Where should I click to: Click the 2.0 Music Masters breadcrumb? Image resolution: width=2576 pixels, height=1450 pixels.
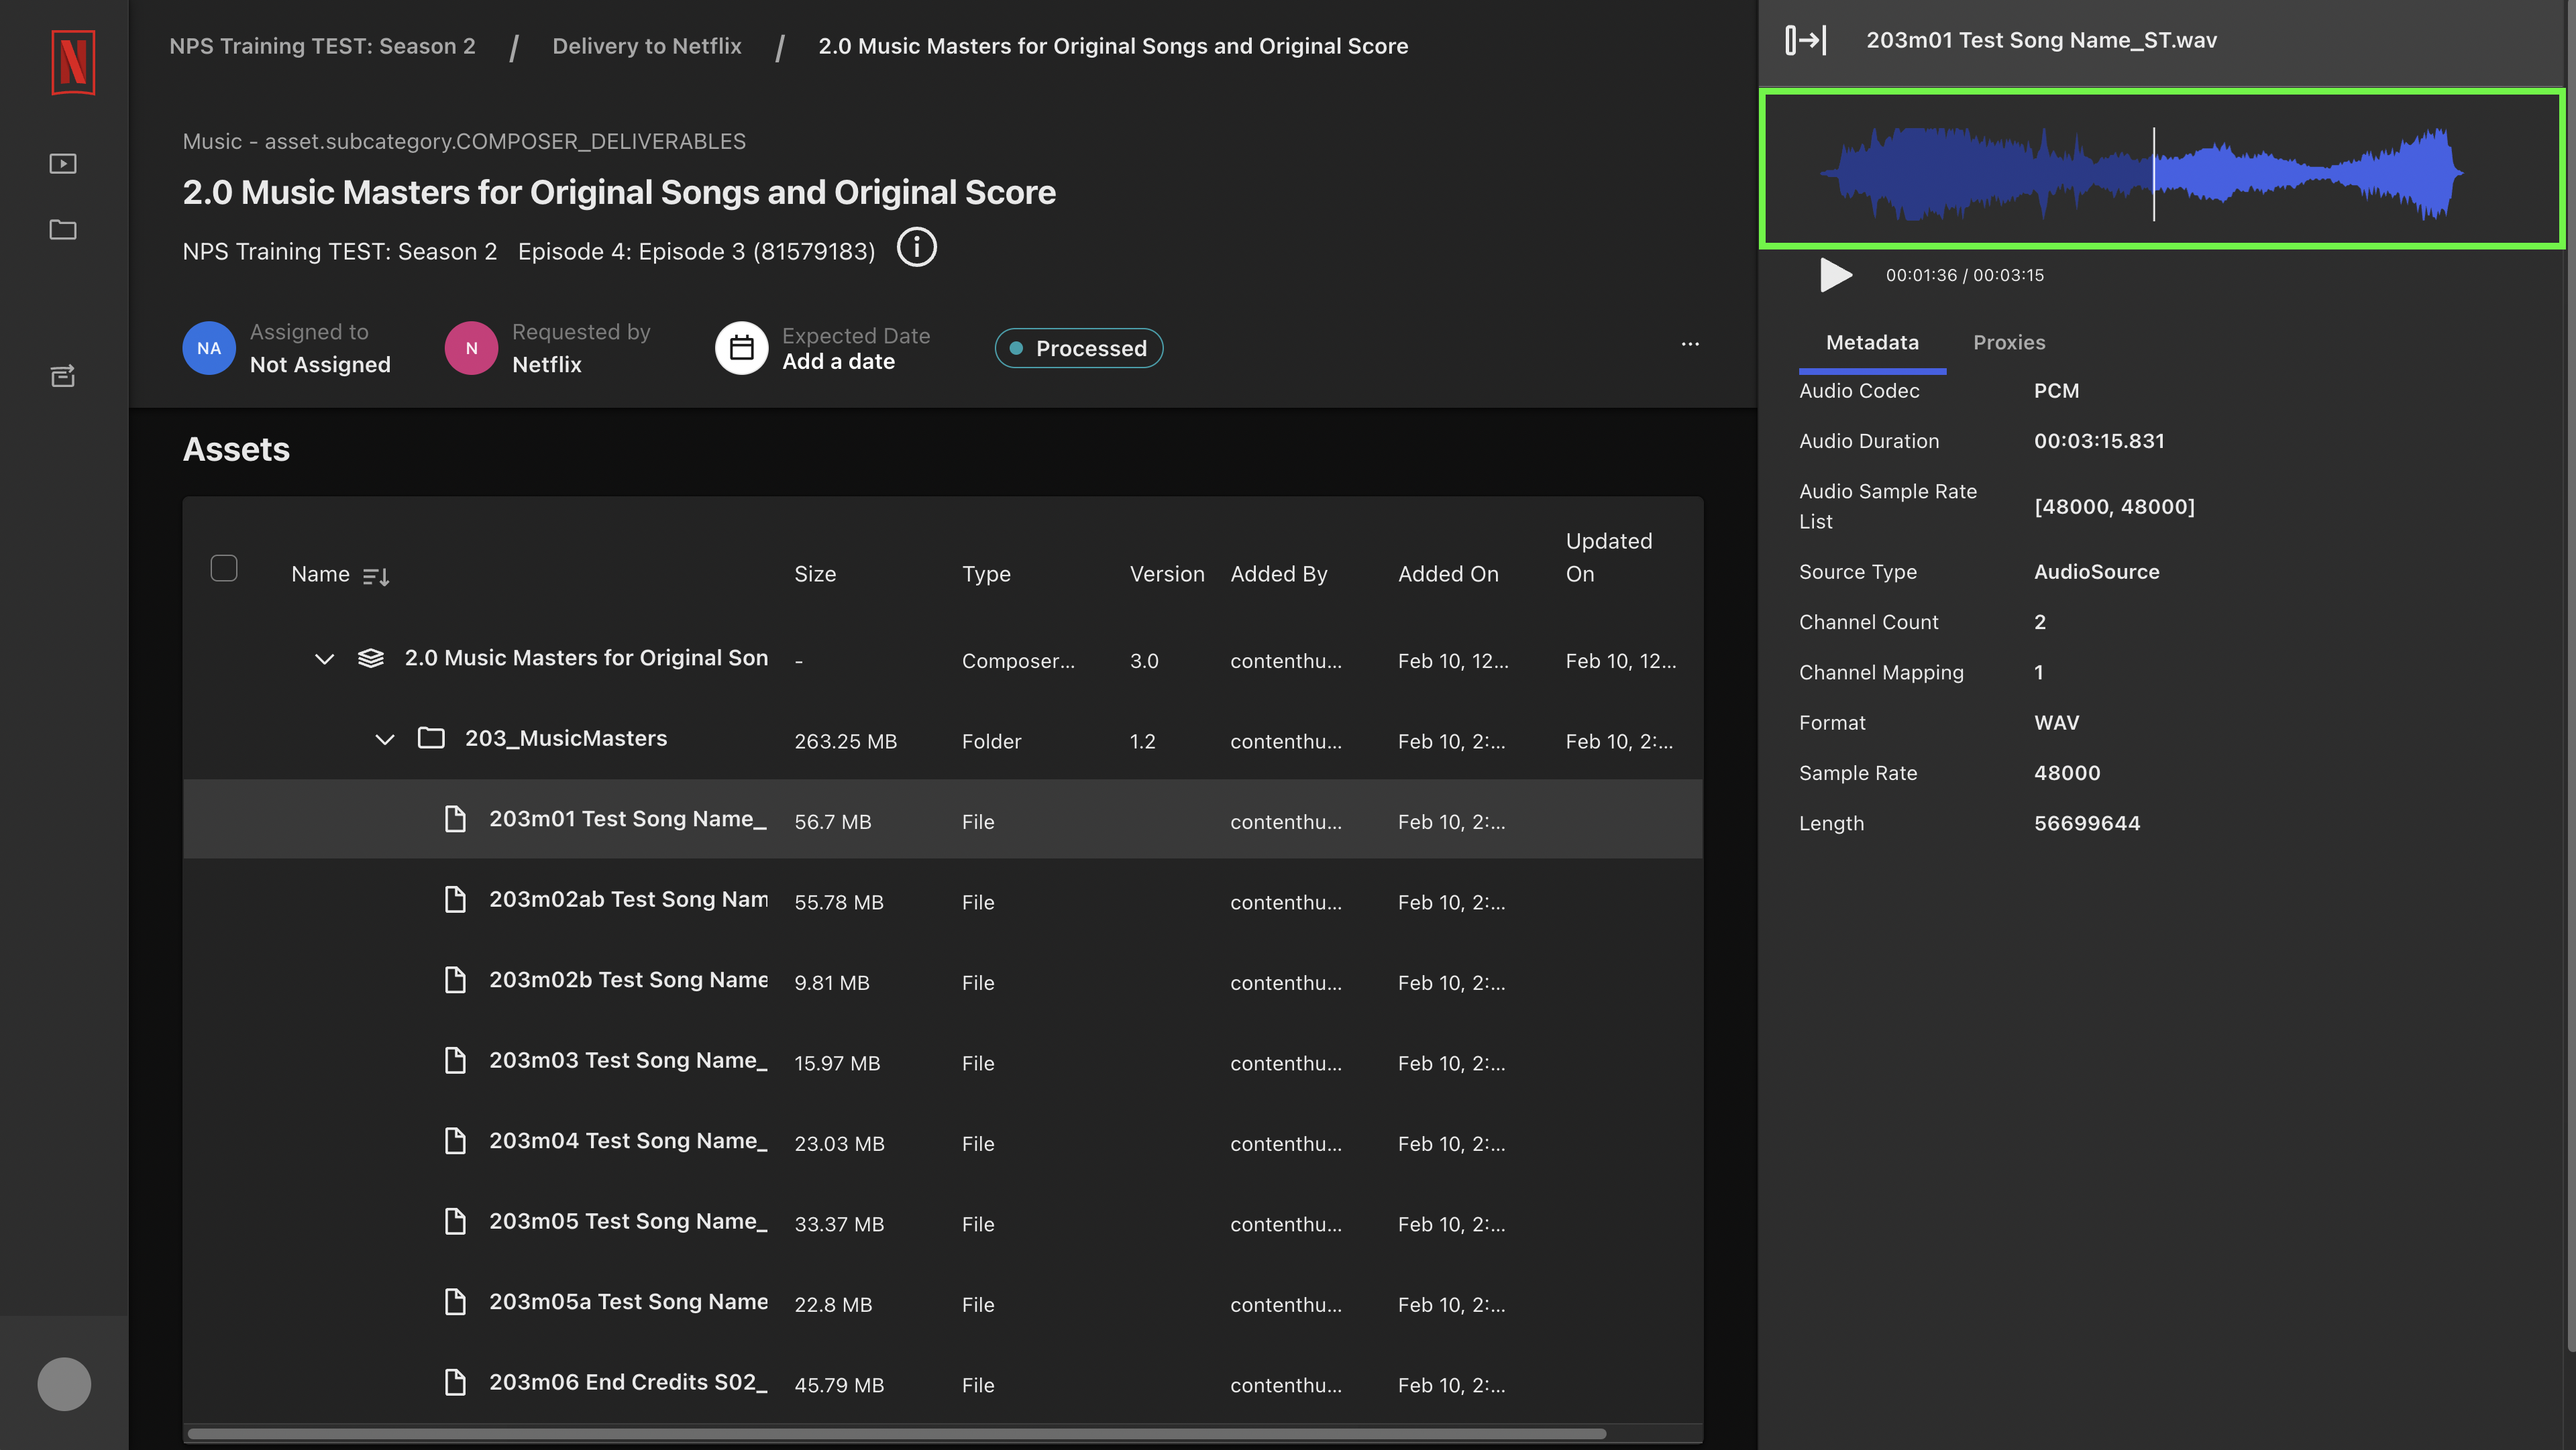(1113, 46)
